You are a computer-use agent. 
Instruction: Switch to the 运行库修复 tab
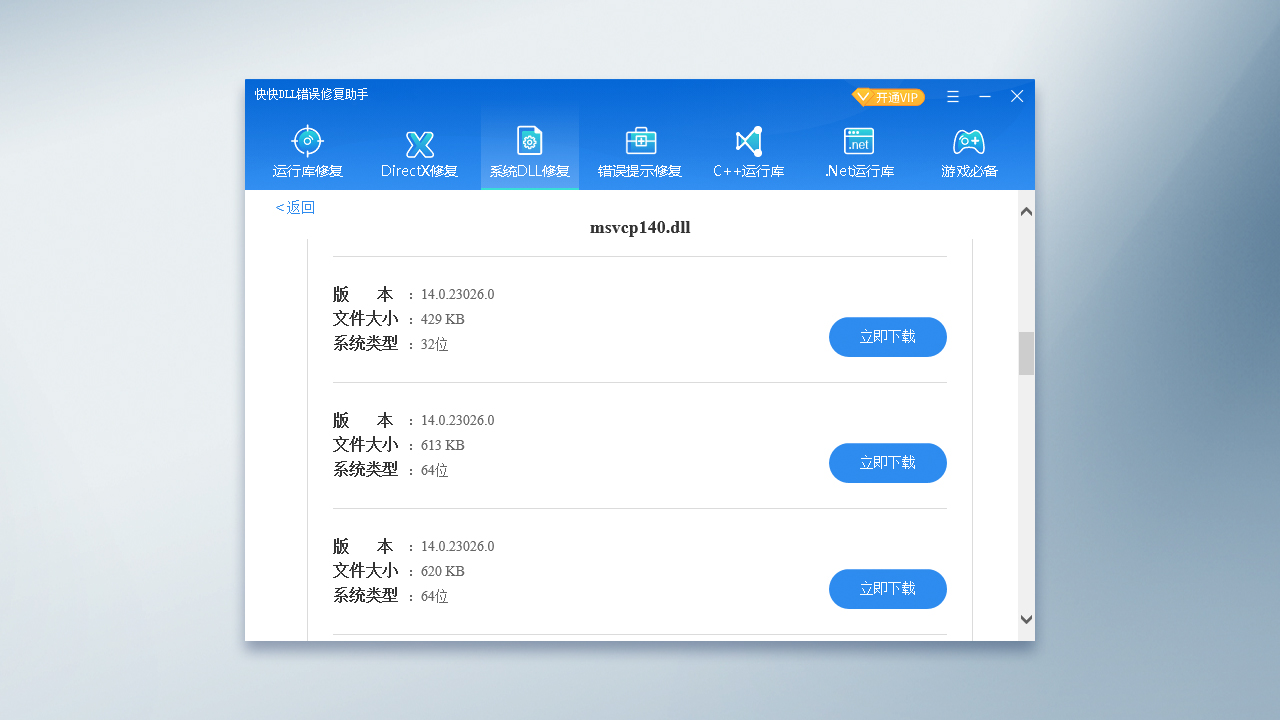click(x=307, y=150)
